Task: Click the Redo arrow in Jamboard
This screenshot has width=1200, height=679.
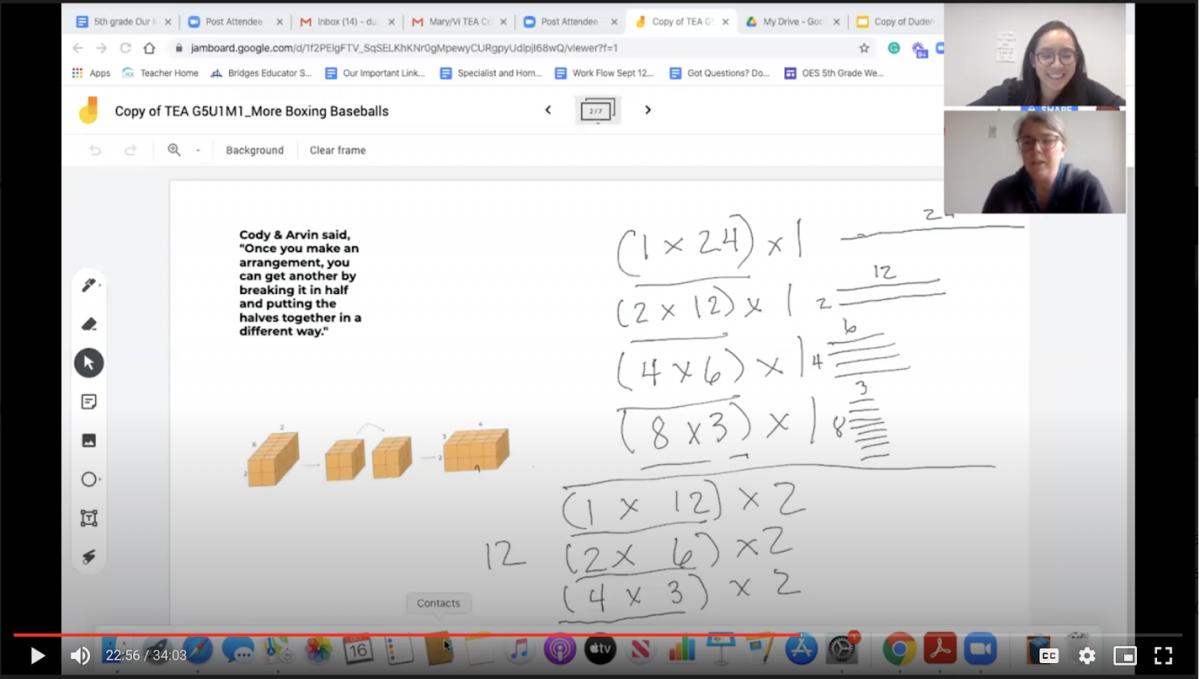Action: click(130, 150)
